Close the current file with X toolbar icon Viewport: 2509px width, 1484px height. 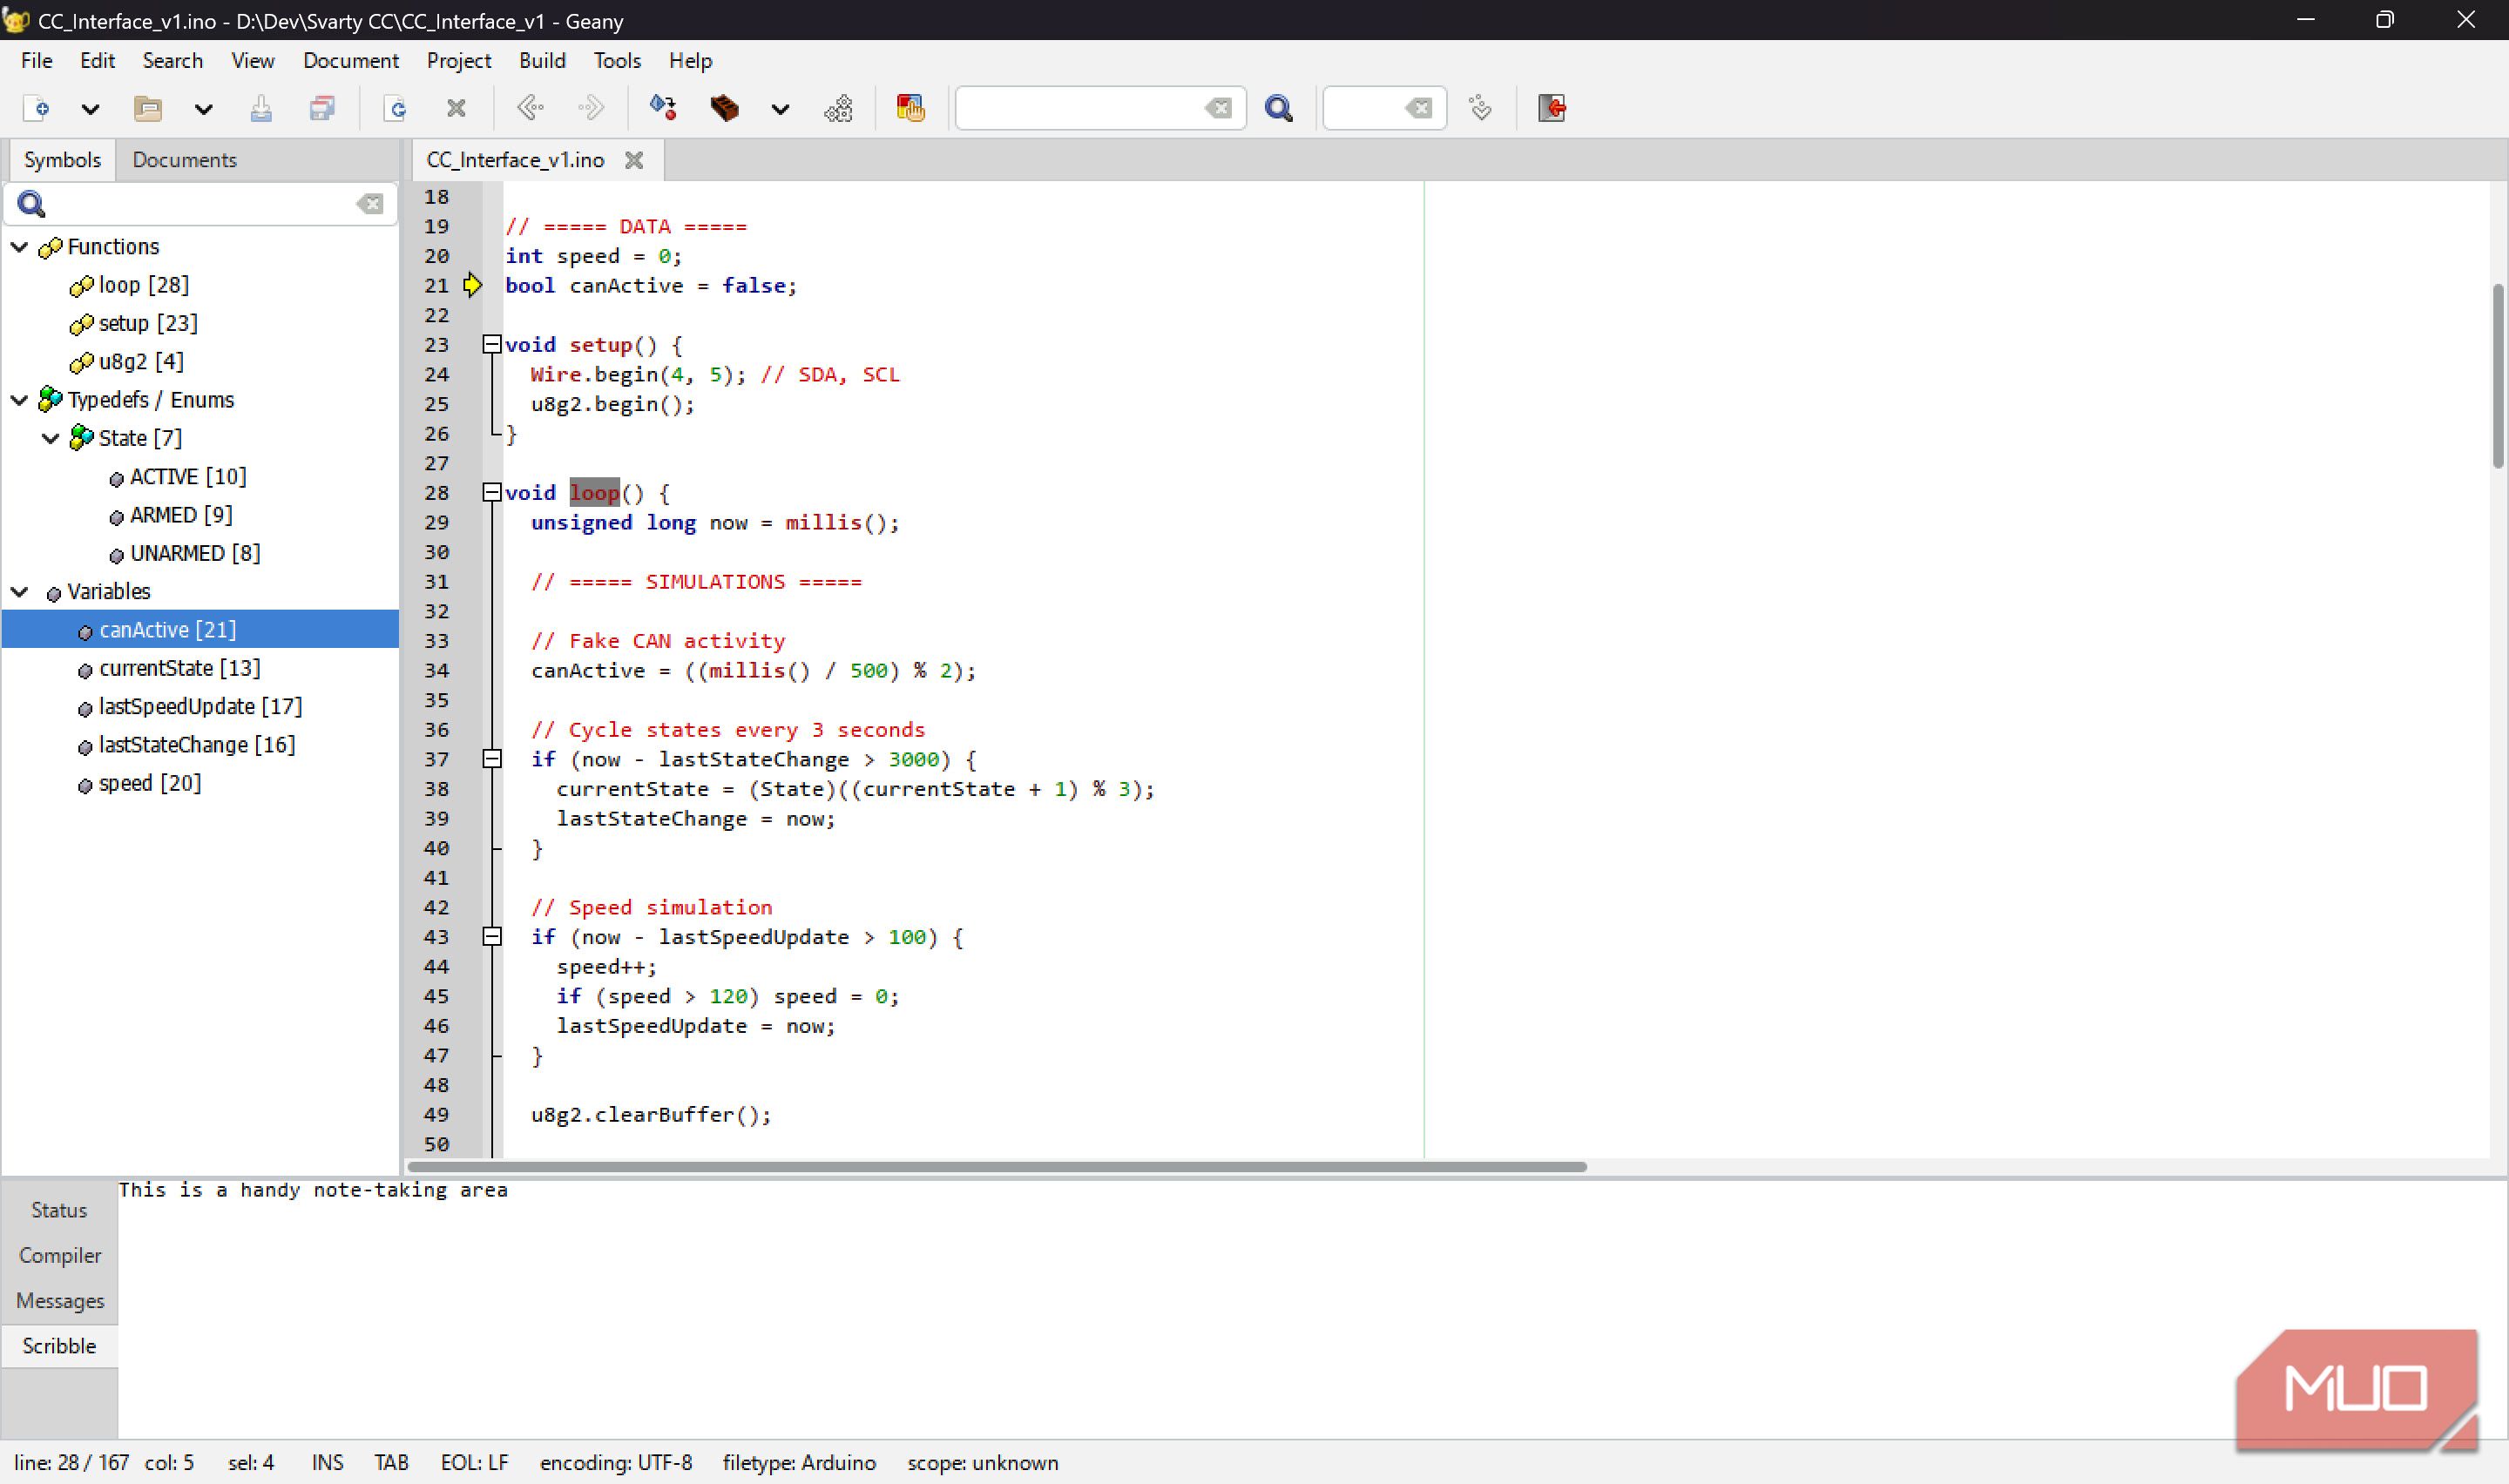pos(456,108)
